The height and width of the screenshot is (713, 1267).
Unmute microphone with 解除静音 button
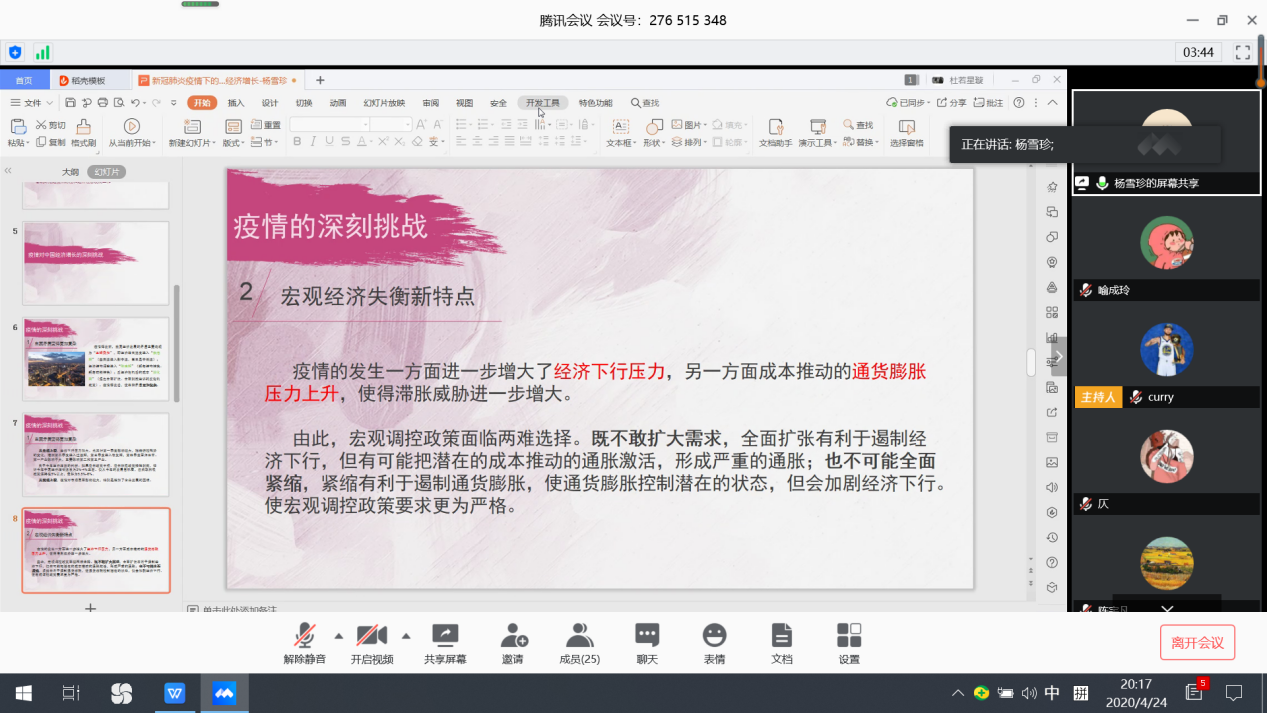(x=305, y=635)
